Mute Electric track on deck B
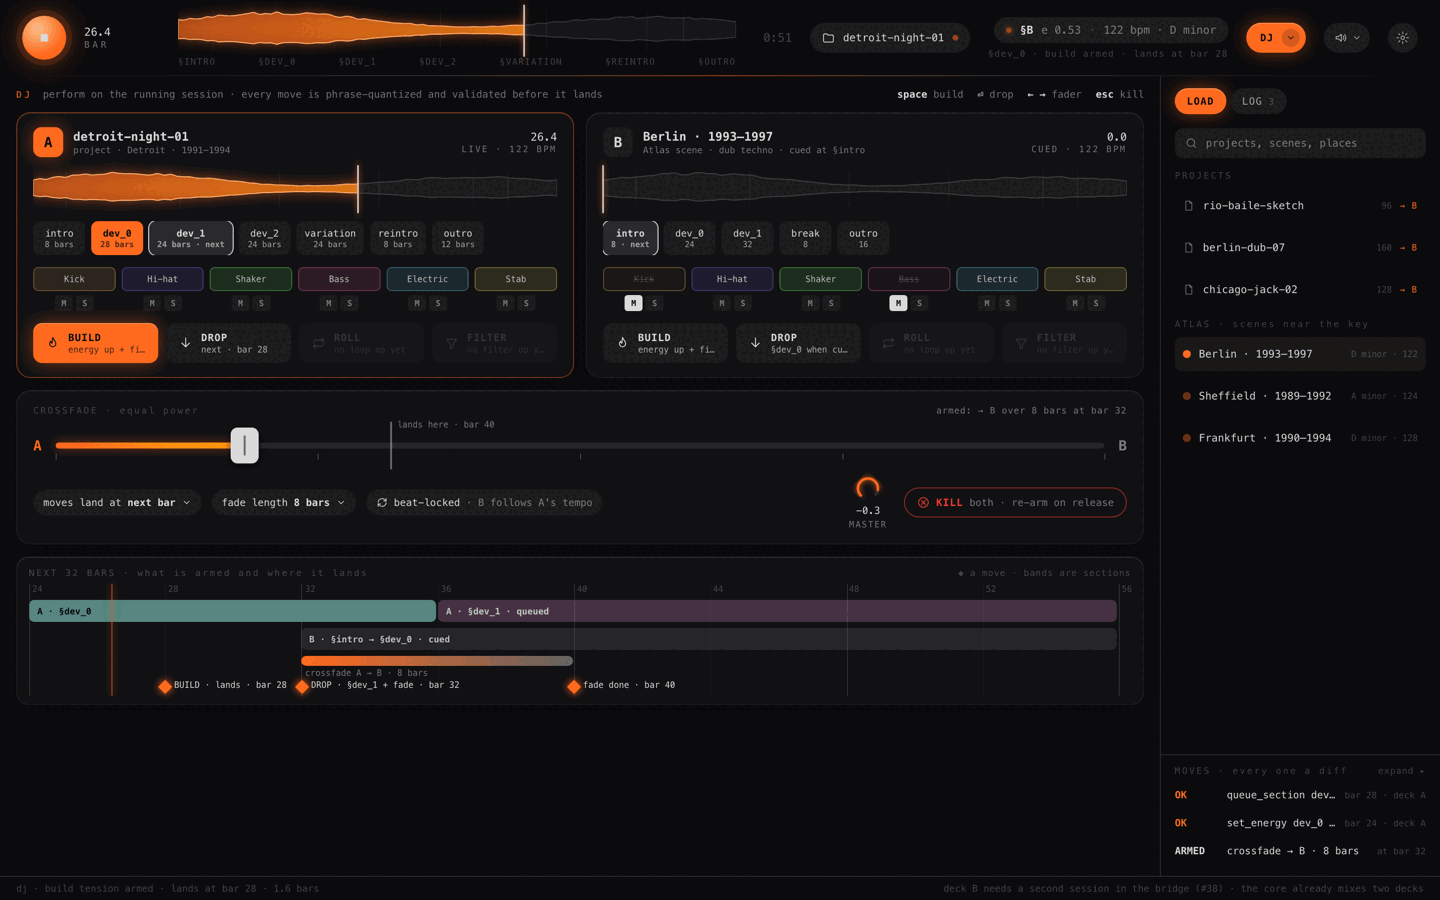 (x=987, y=303)
